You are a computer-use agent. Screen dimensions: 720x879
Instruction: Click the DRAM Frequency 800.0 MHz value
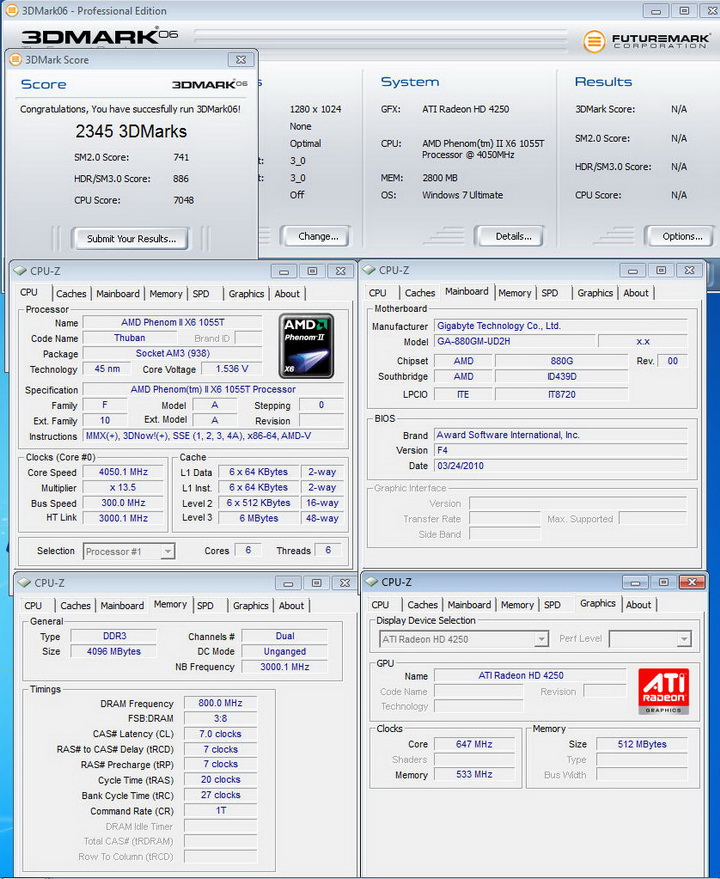pyautogui.click(x=220, y=703)
